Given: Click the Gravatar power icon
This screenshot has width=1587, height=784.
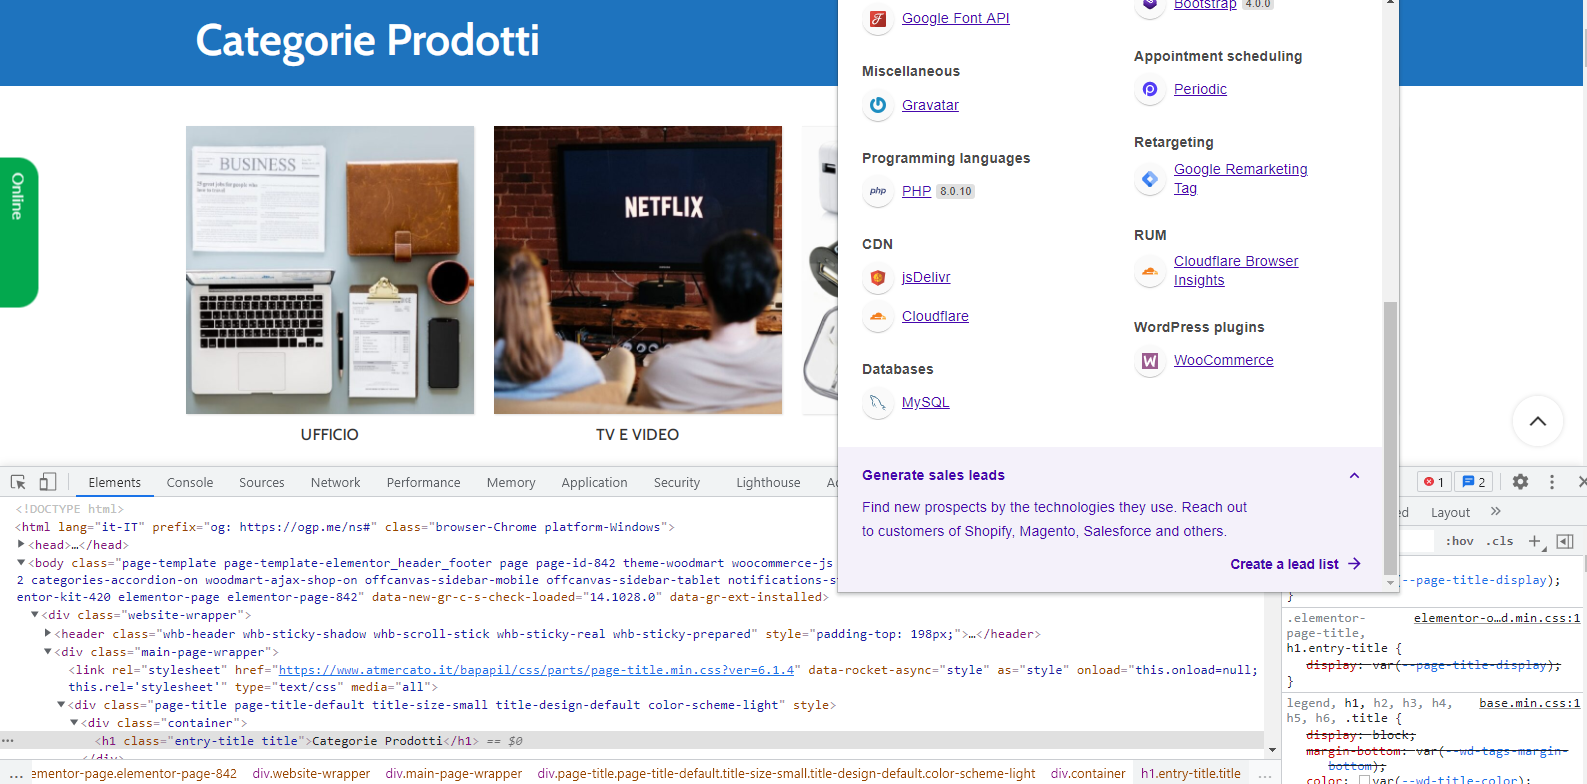Looking at the screenshot, I should 877,105.
